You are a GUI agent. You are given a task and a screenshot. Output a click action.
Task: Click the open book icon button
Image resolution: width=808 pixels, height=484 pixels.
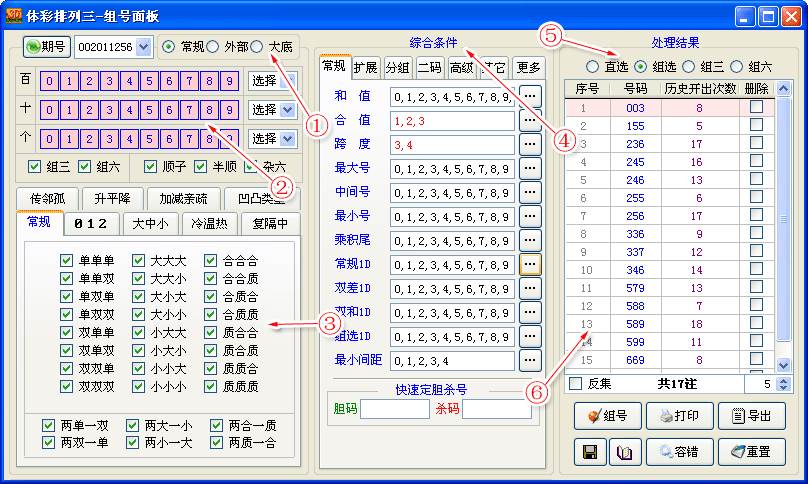tap(623, 452)
